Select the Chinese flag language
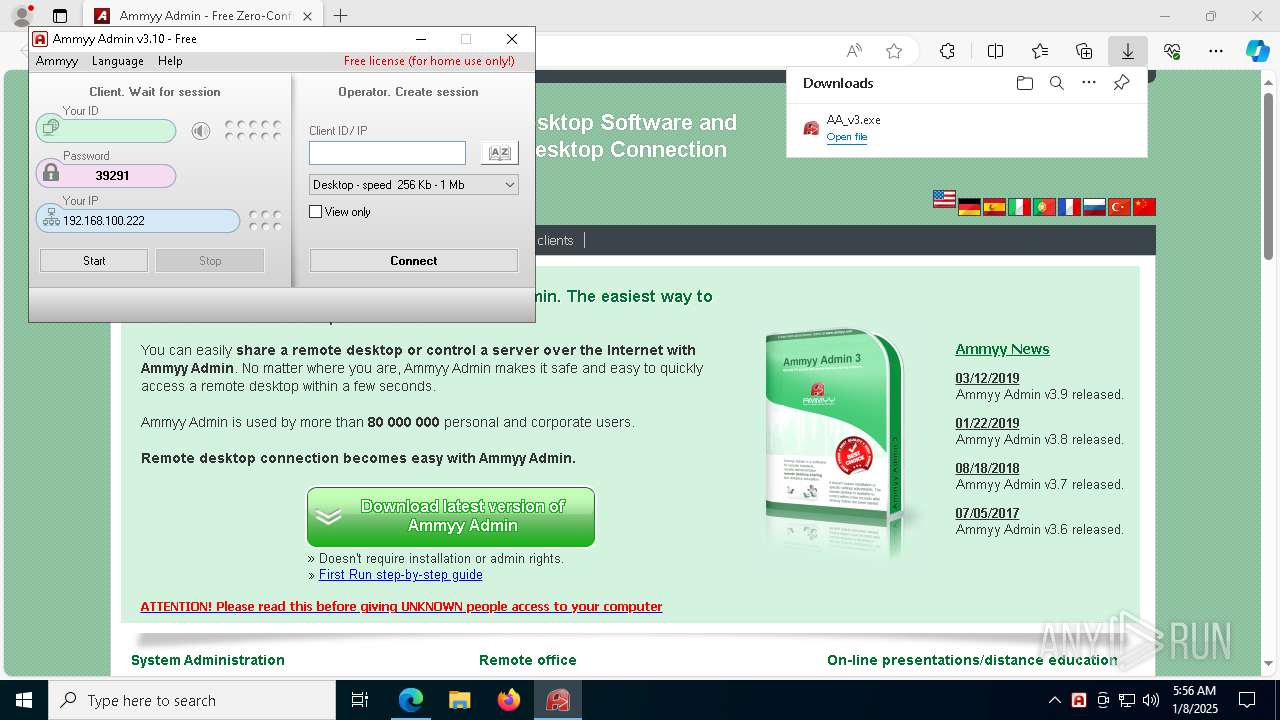The width and height of the screenshot is (1280, 720). coord(1144,207)
